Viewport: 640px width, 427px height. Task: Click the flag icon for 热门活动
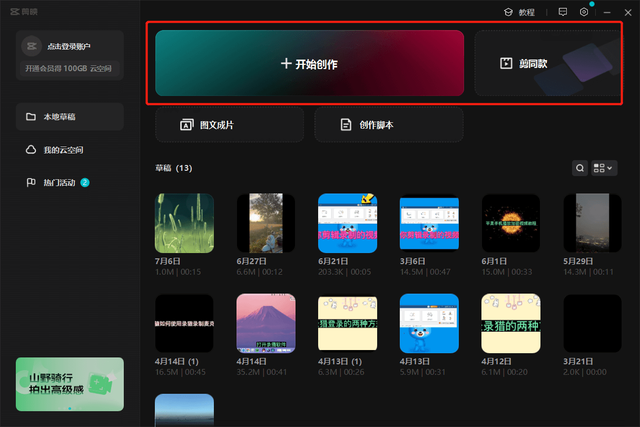[31, 182]
